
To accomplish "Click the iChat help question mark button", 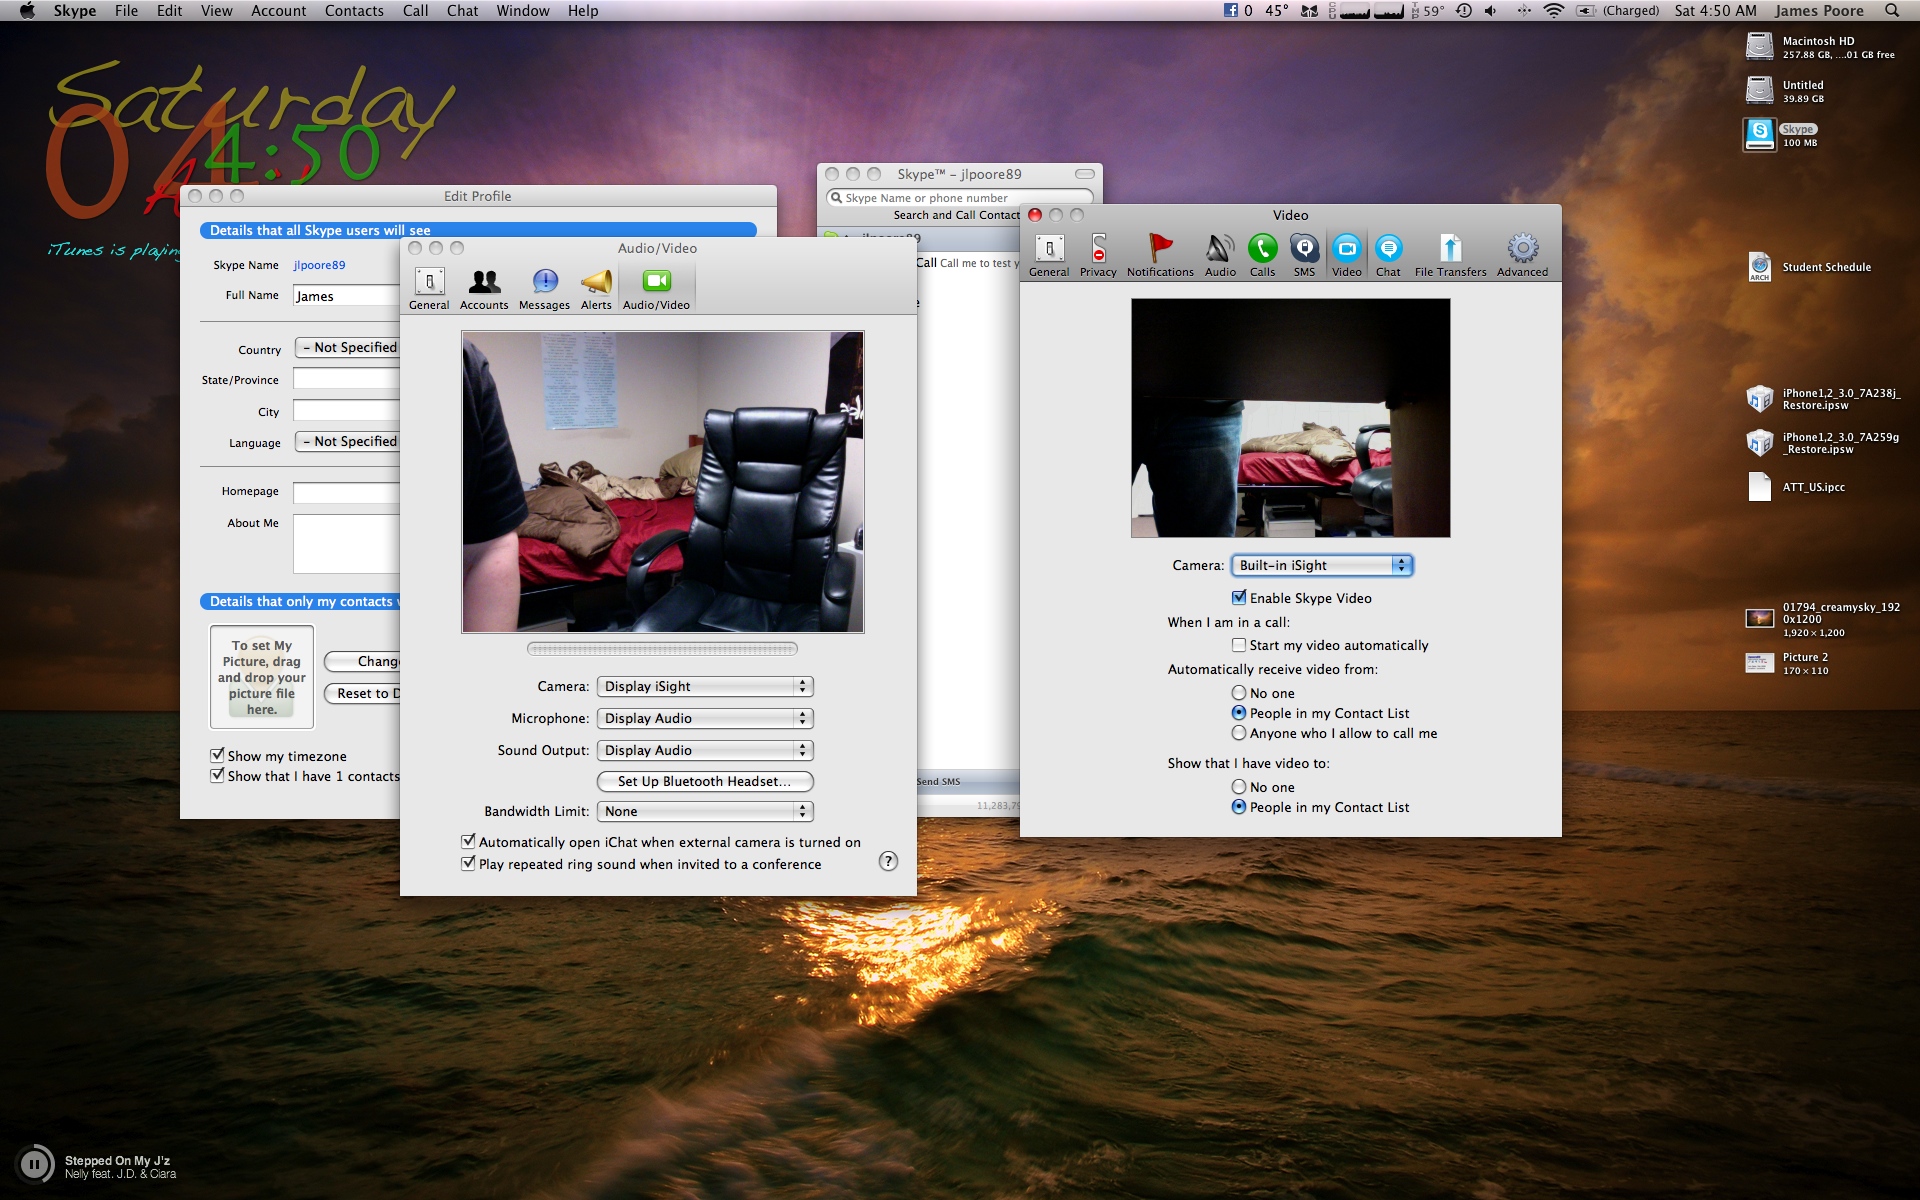I will pos(888,861).
